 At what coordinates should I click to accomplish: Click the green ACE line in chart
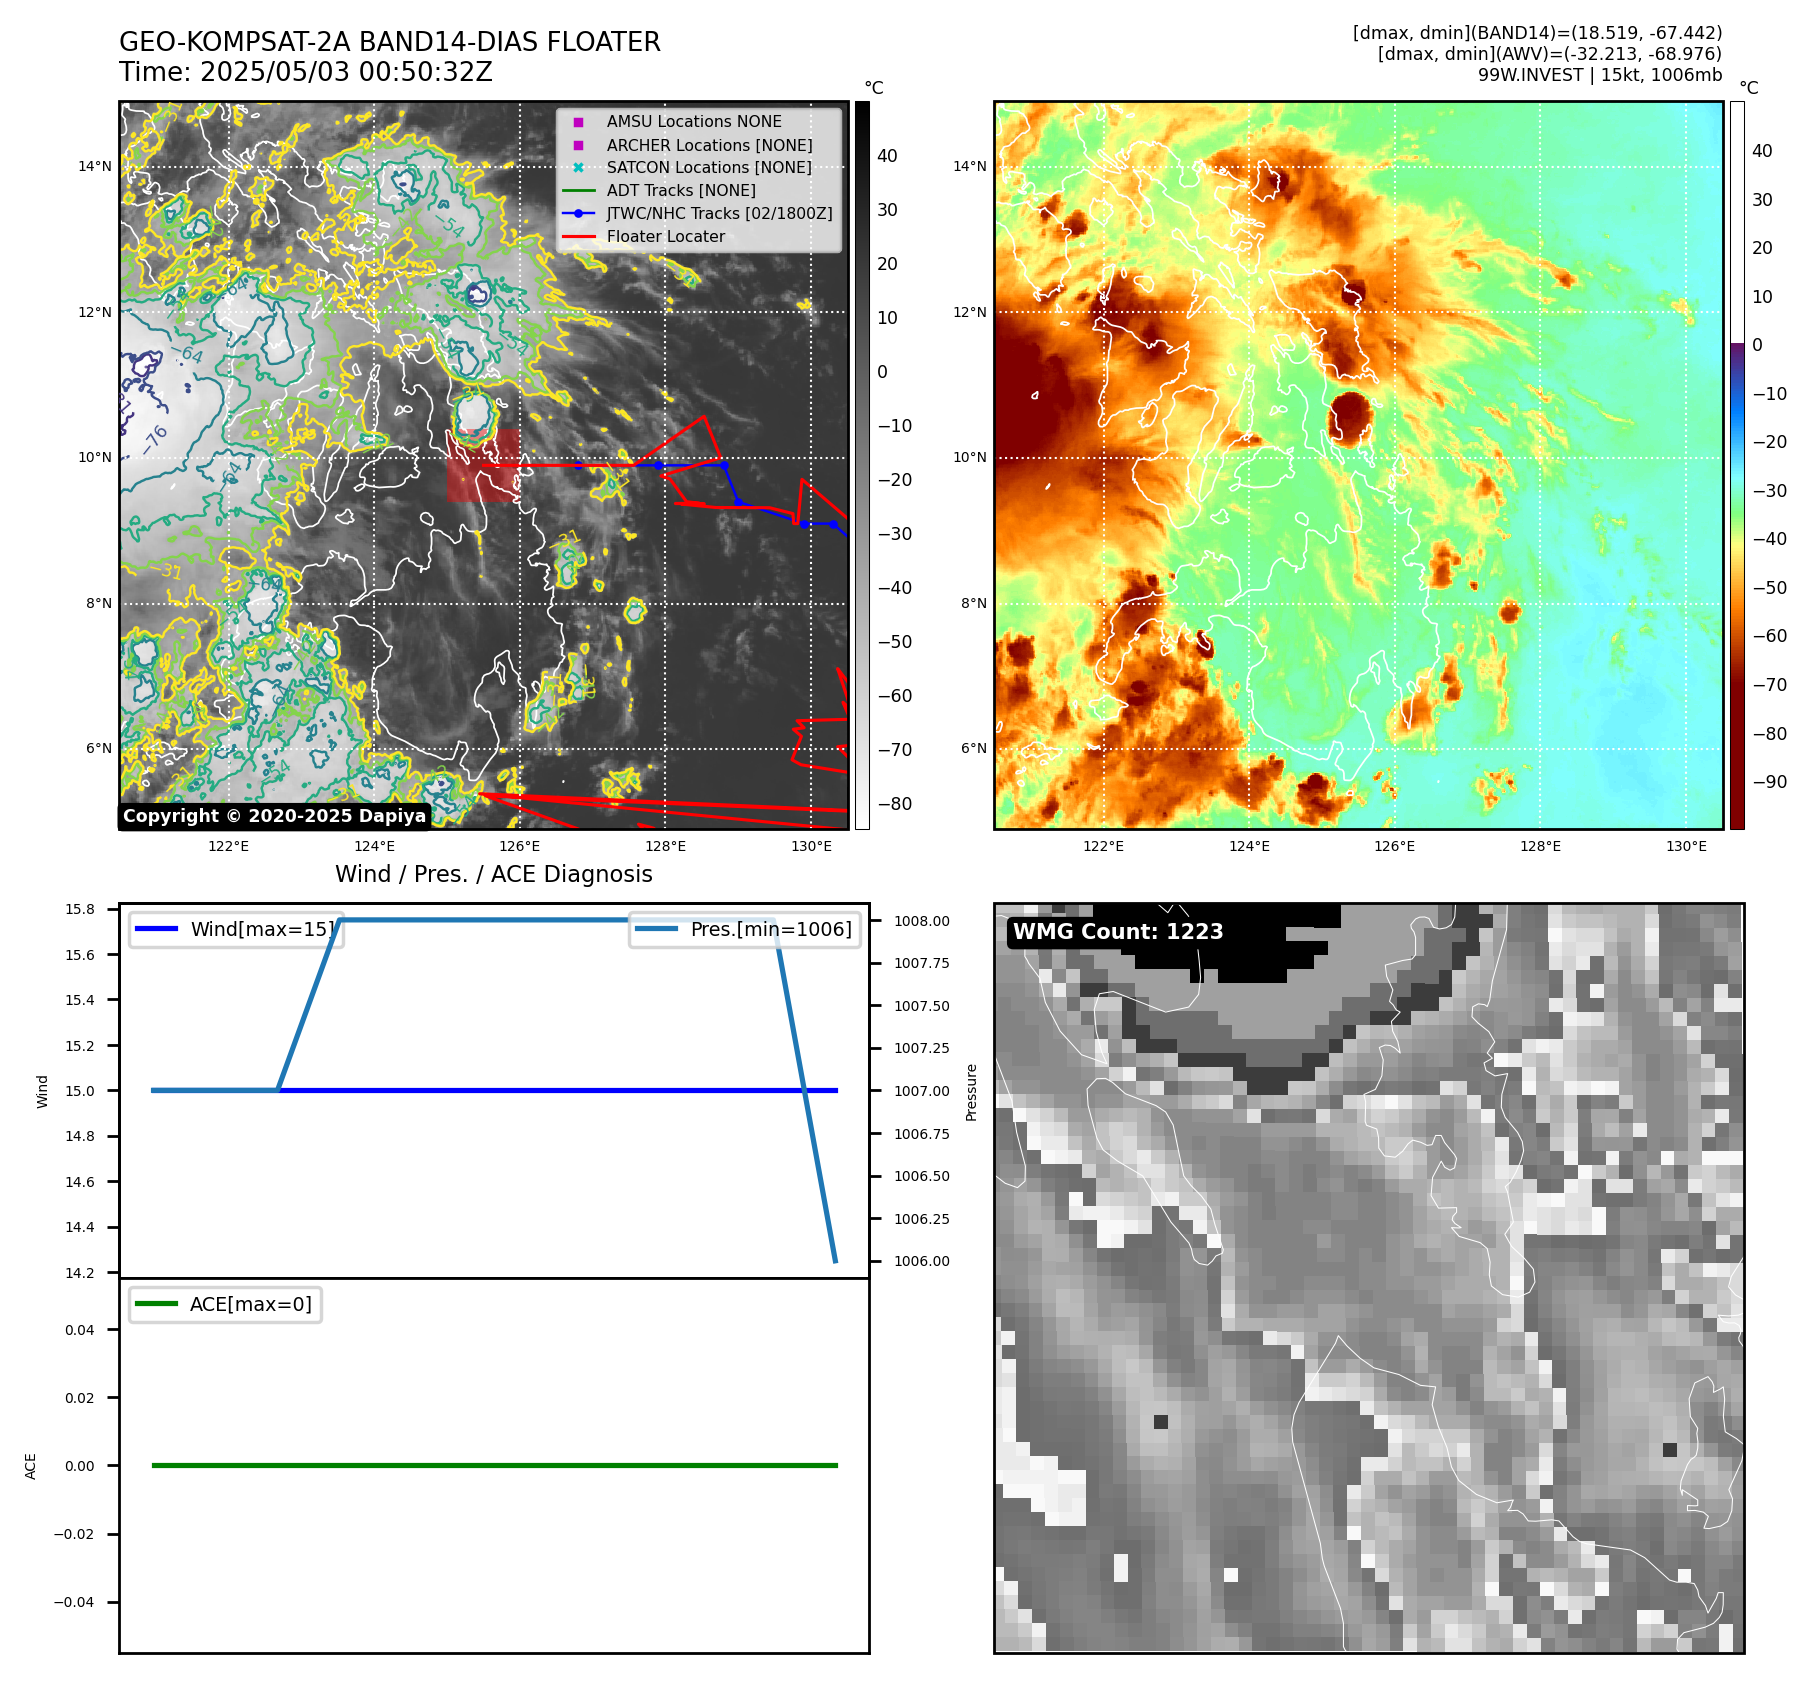(x=494, y=1466)
